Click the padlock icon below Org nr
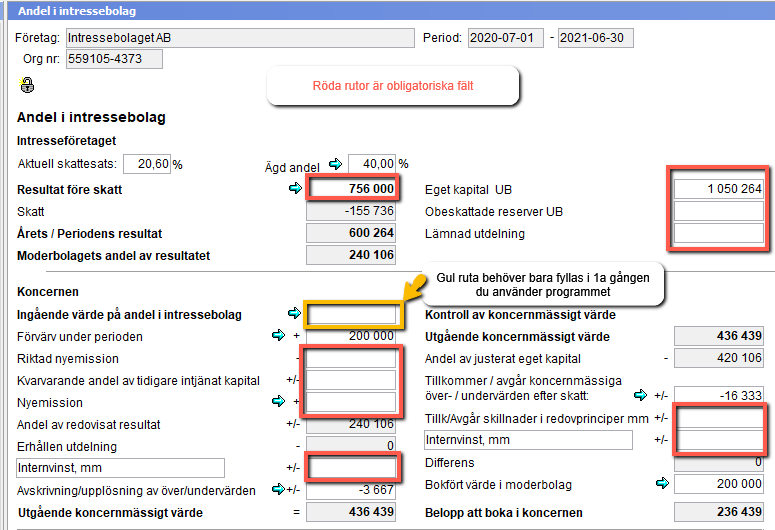This screenshot has width=775, height=530. (27, 85)
